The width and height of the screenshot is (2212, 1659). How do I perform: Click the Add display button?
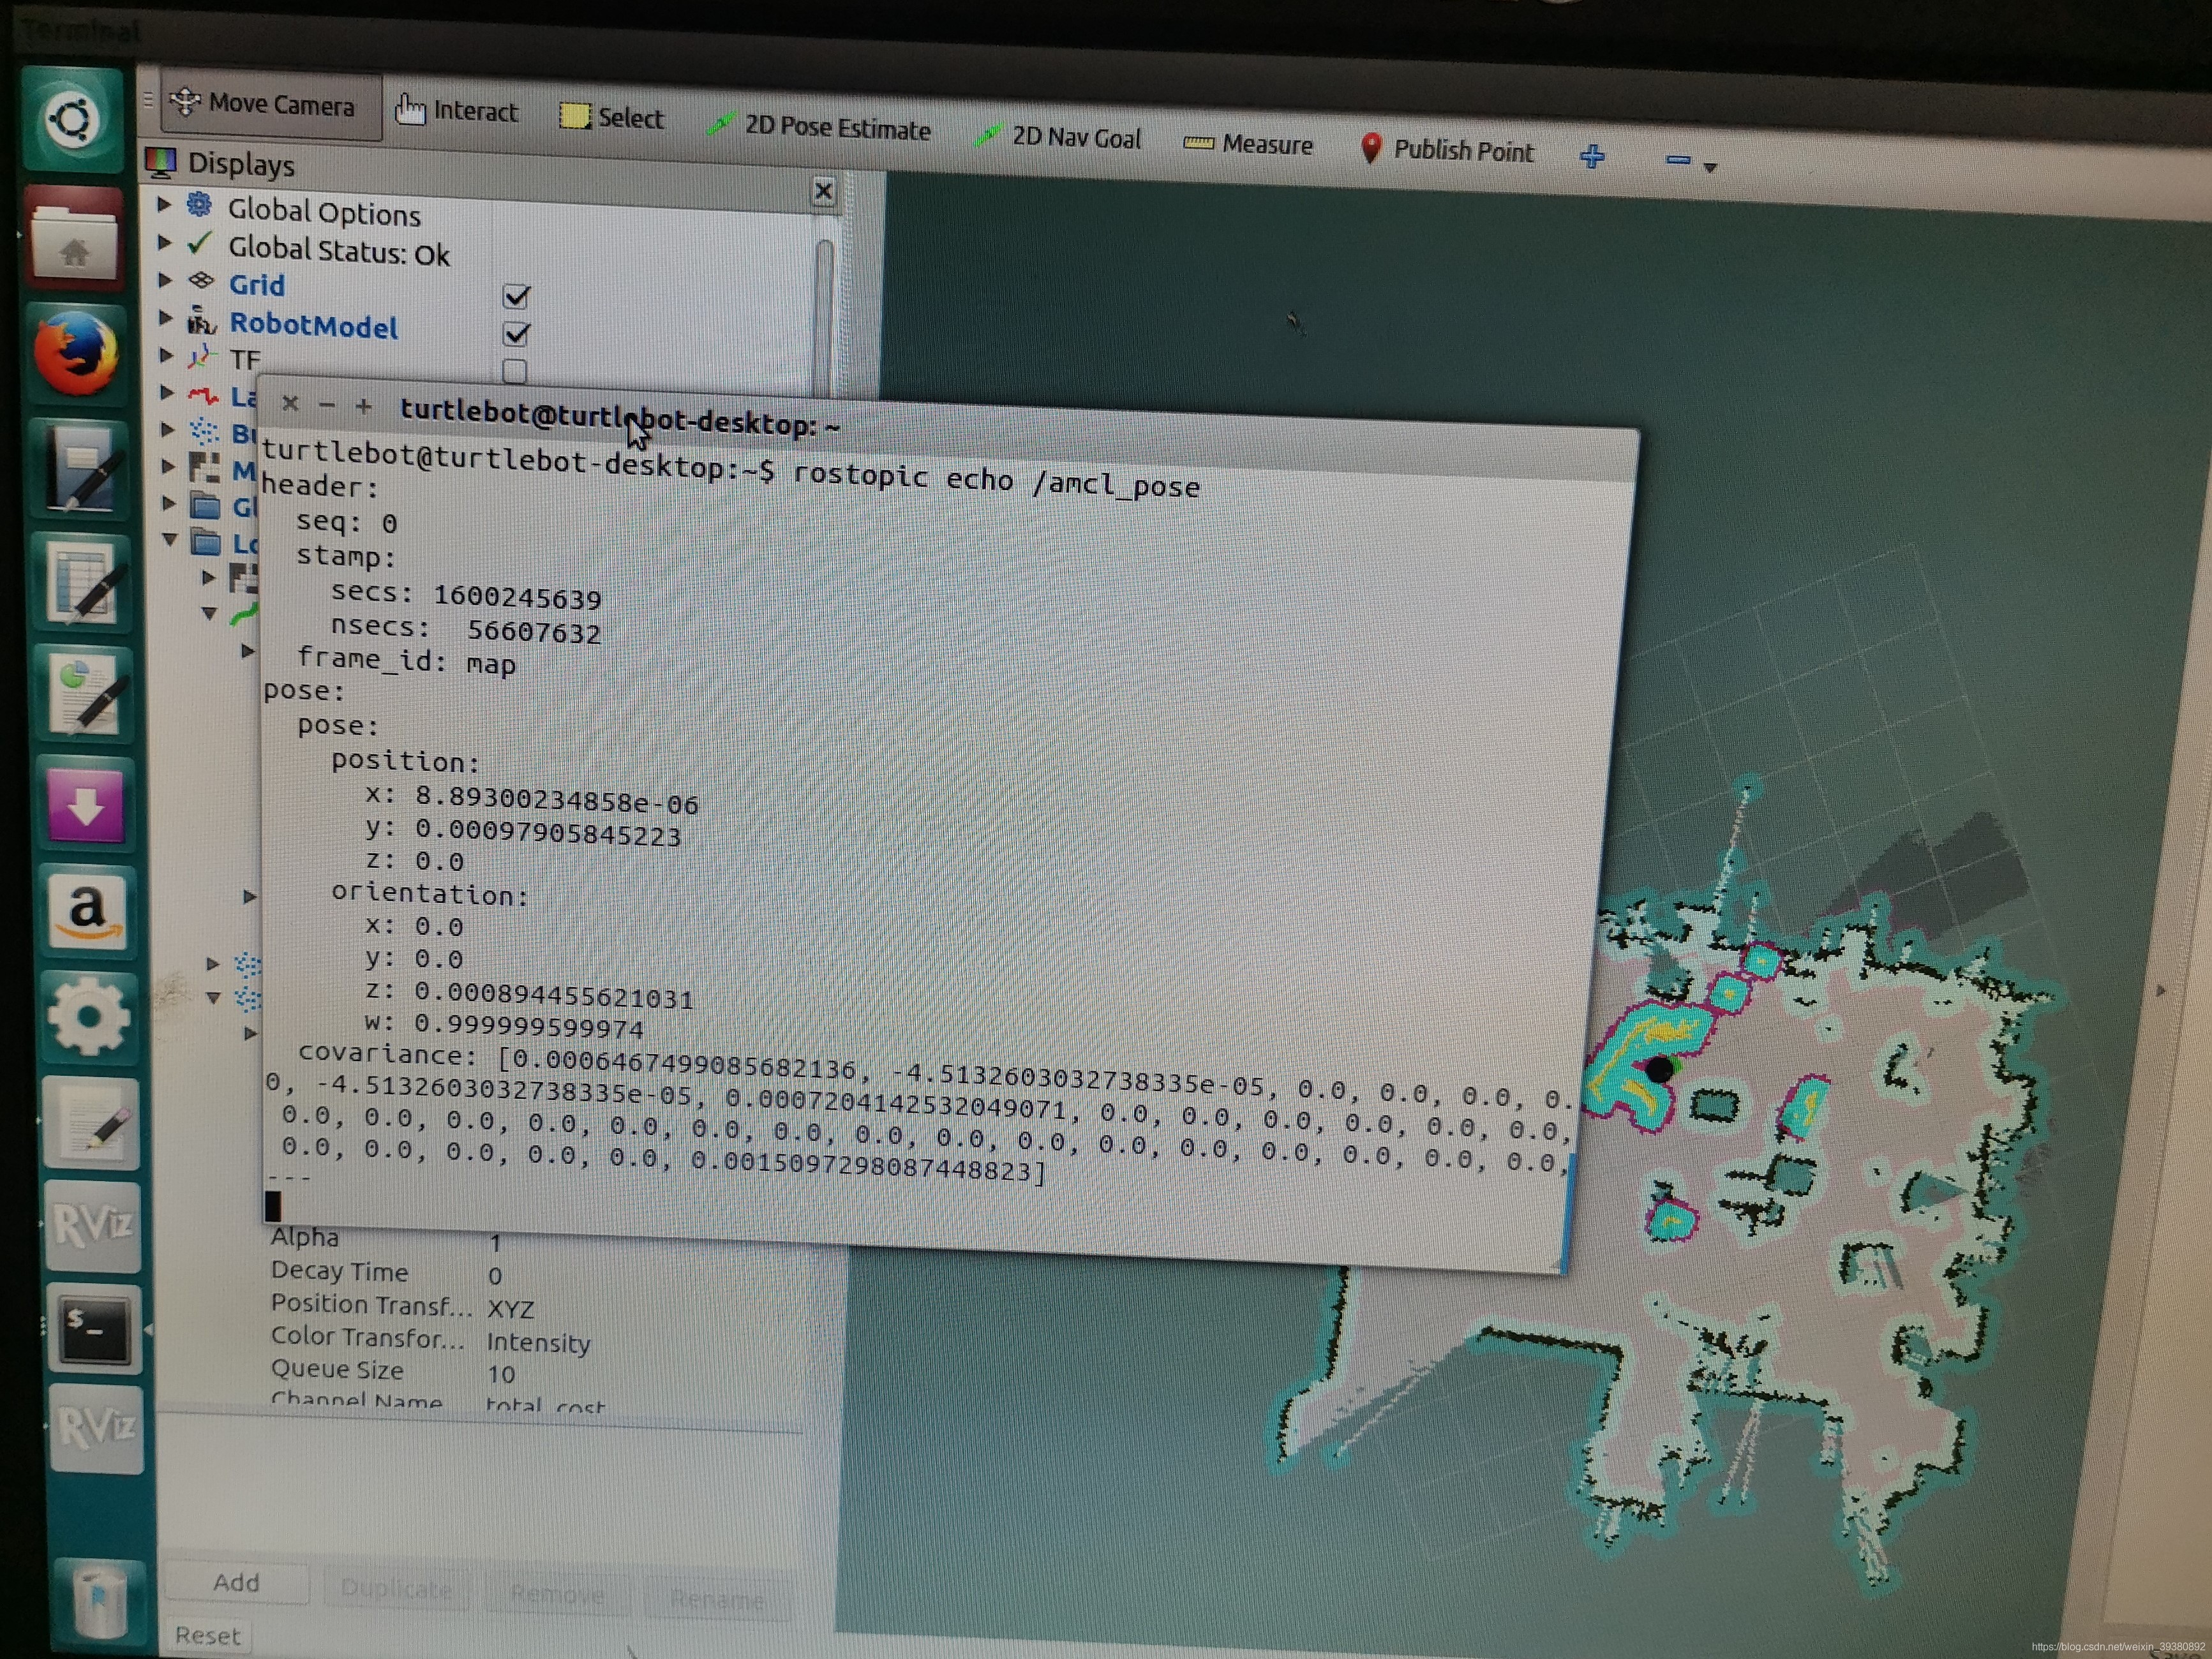(x=236, y=1582)
